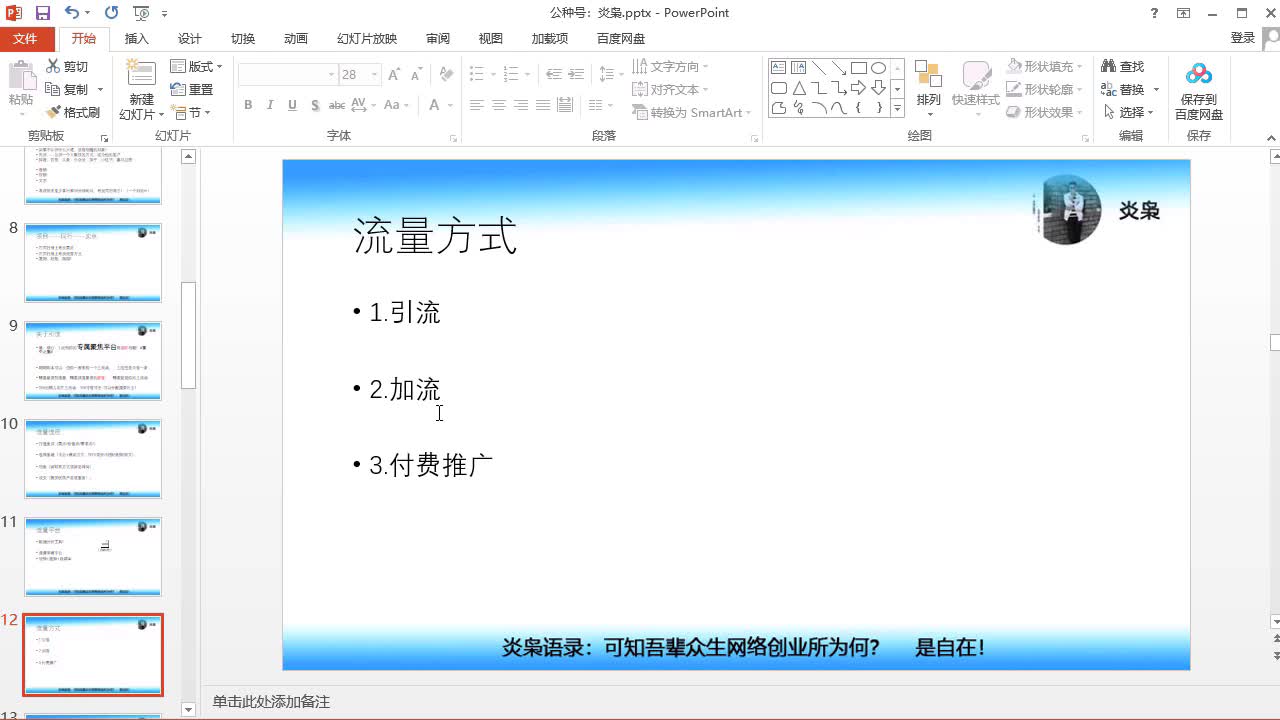Open Shape Effects (形状效果) dropdown
1280x720 pixels.
1046,112
